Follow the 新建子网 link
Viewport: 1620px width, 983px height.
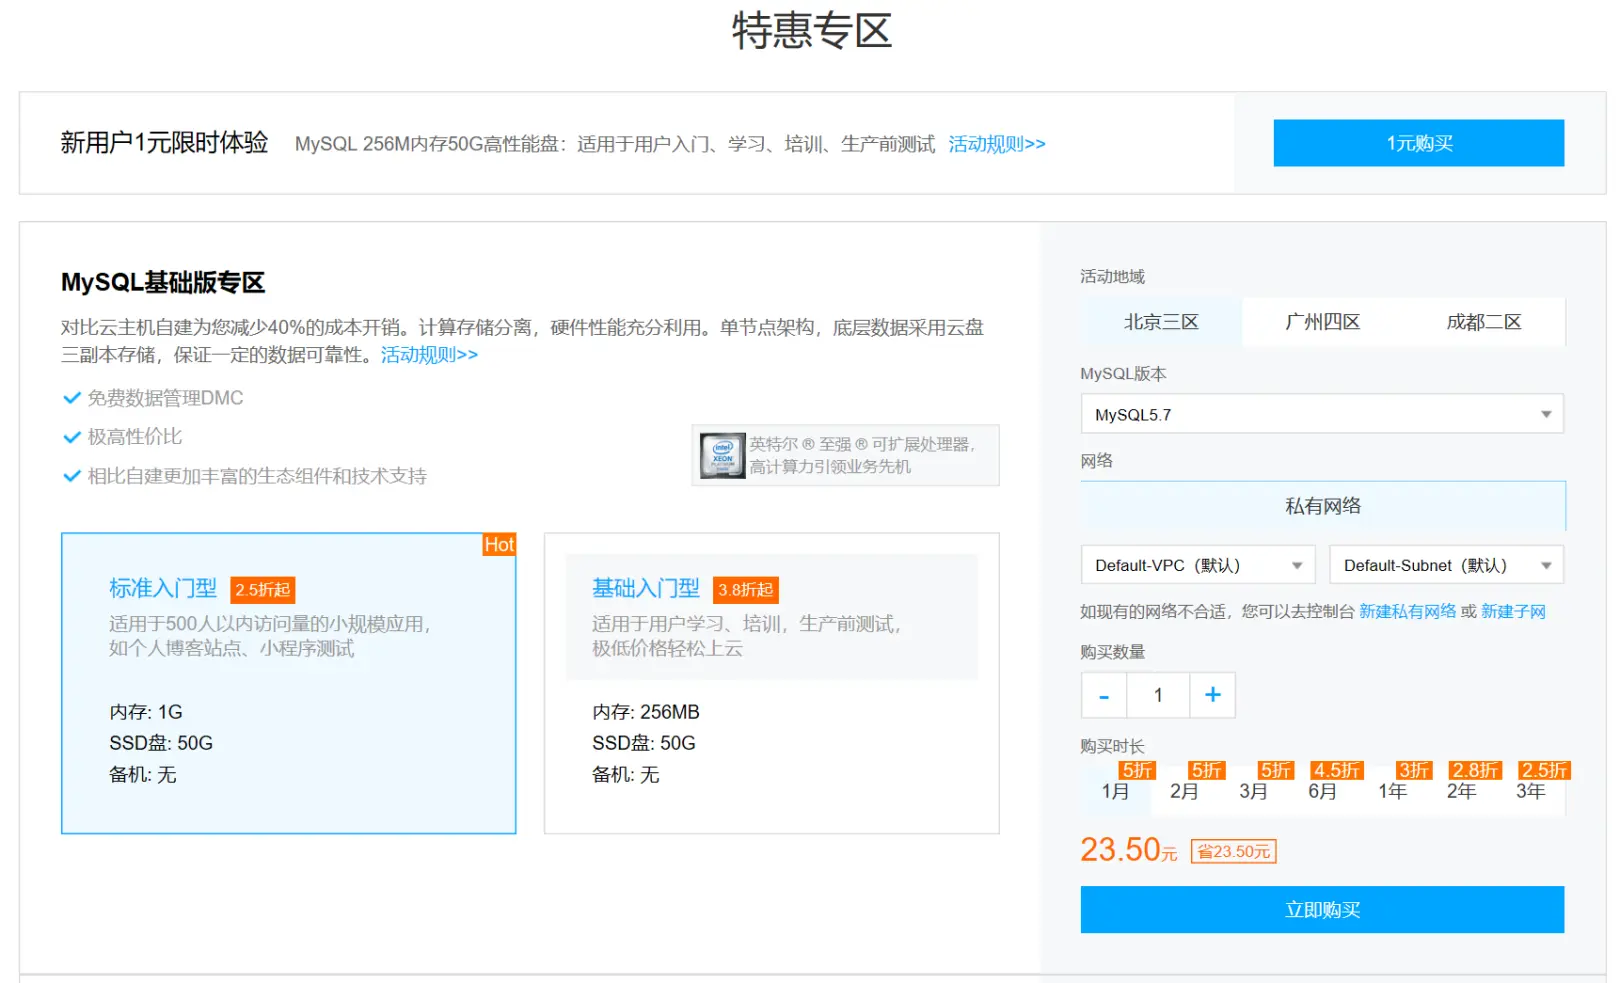[1513, 611]
